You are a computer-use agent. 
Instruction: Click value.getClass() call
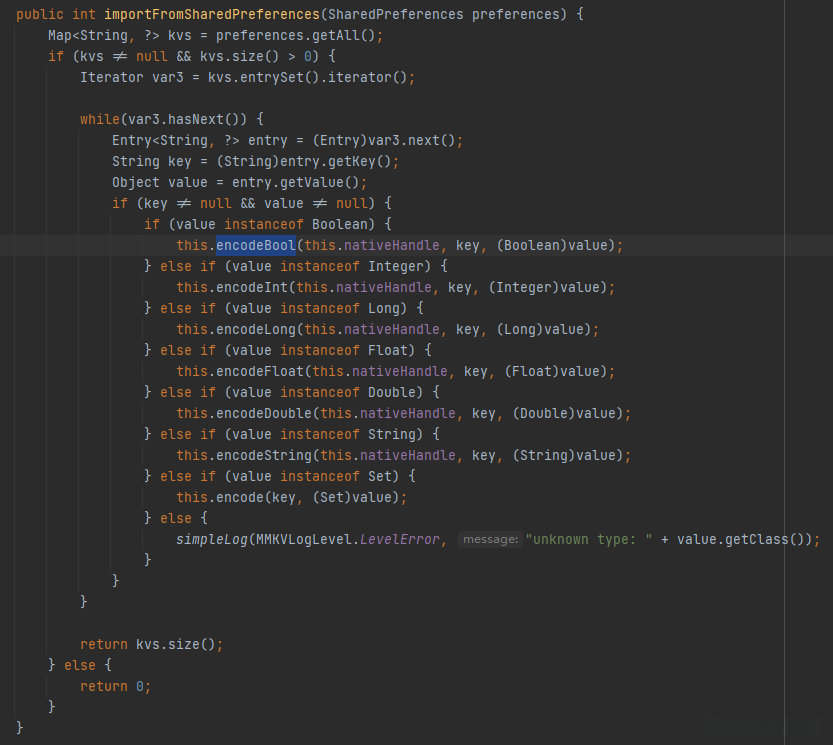pyautogui.click(x=741, y=539)
